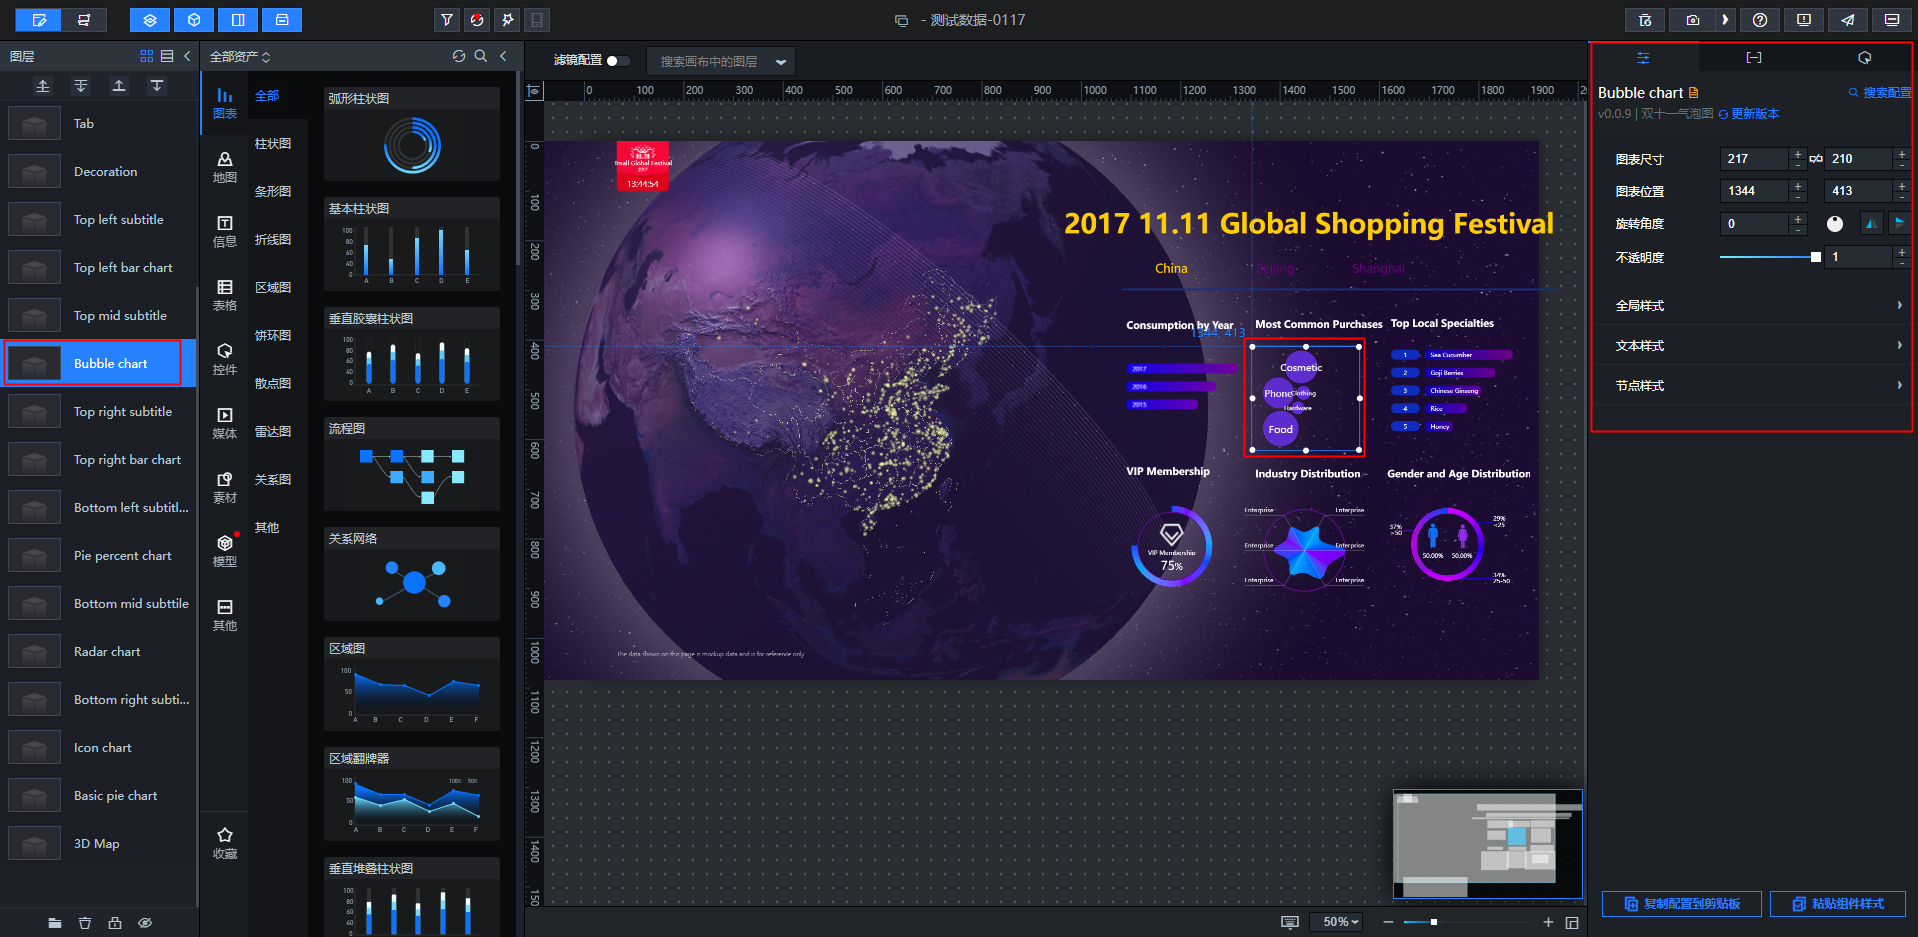Collapse the assets panel with chevron
This screenshot has width=1918, height=937.
pyautogui.click(x=503, y=56)
